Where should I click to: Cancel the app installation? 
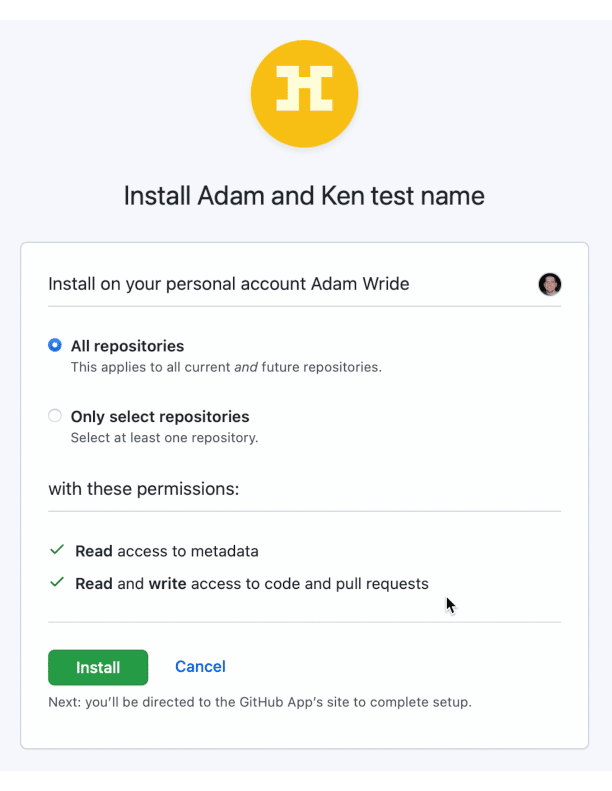coord(200,666)
